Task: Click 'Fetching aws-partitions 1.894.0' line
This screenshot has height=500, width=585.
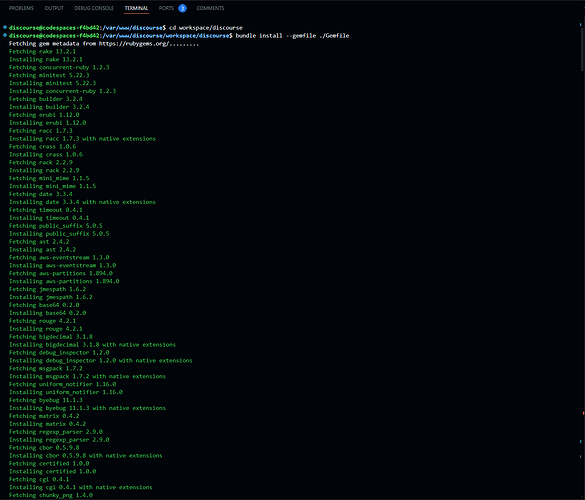Action: (x=61, y=274)
